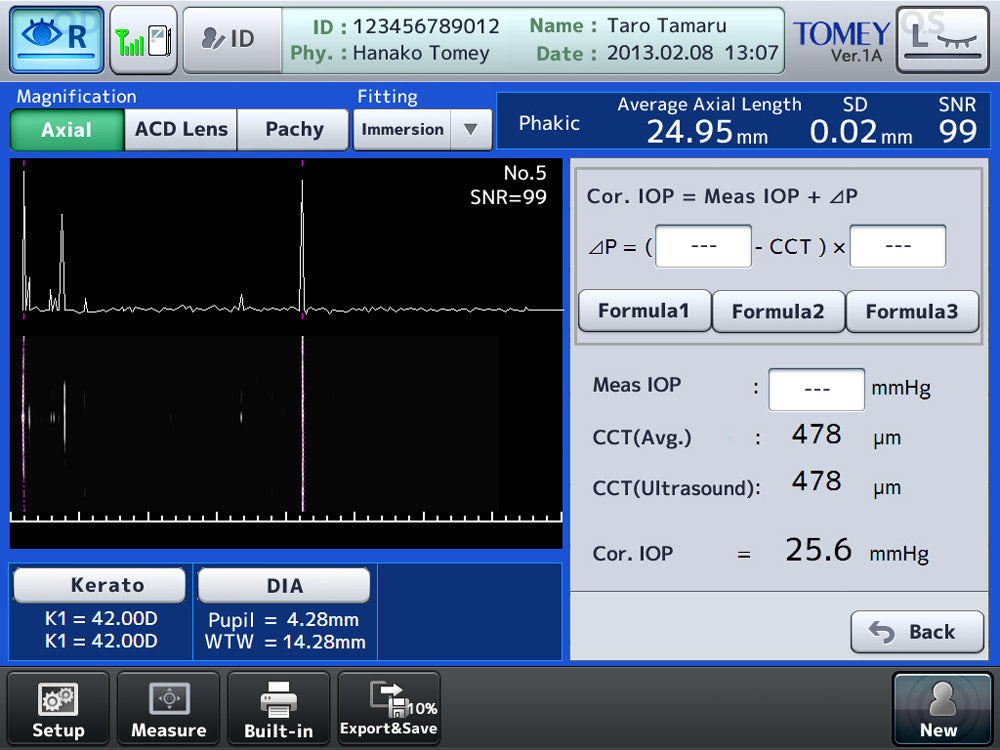Click the date 2013.02.08 13:07
The height and width of the screenshot is (750, 1000).
tap(693, 53)
